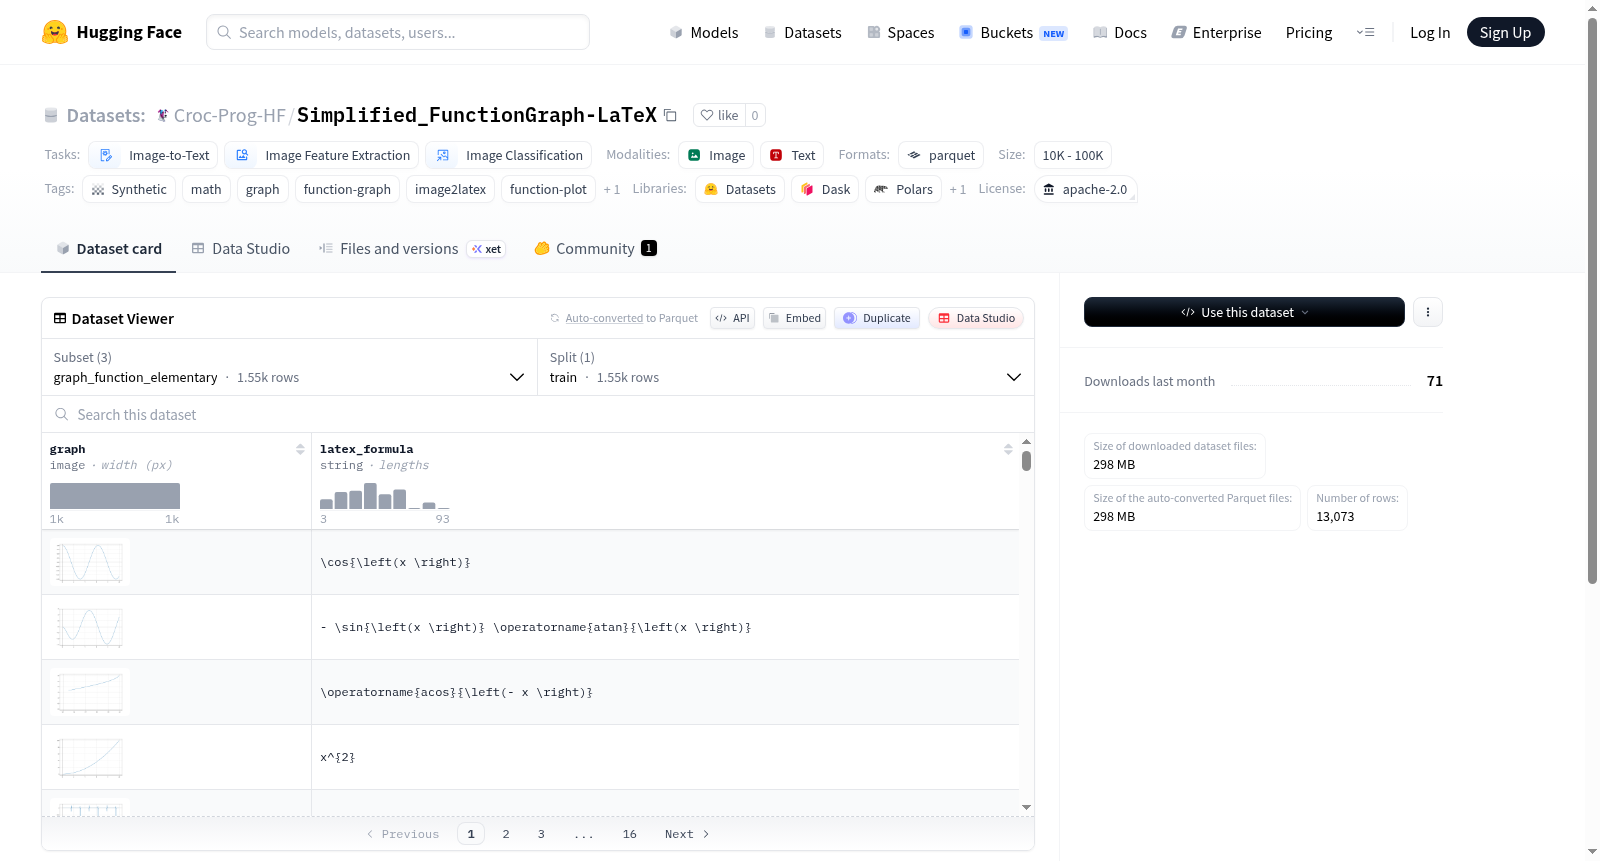
Task: Select the Image modality tag
Action: 716,155
